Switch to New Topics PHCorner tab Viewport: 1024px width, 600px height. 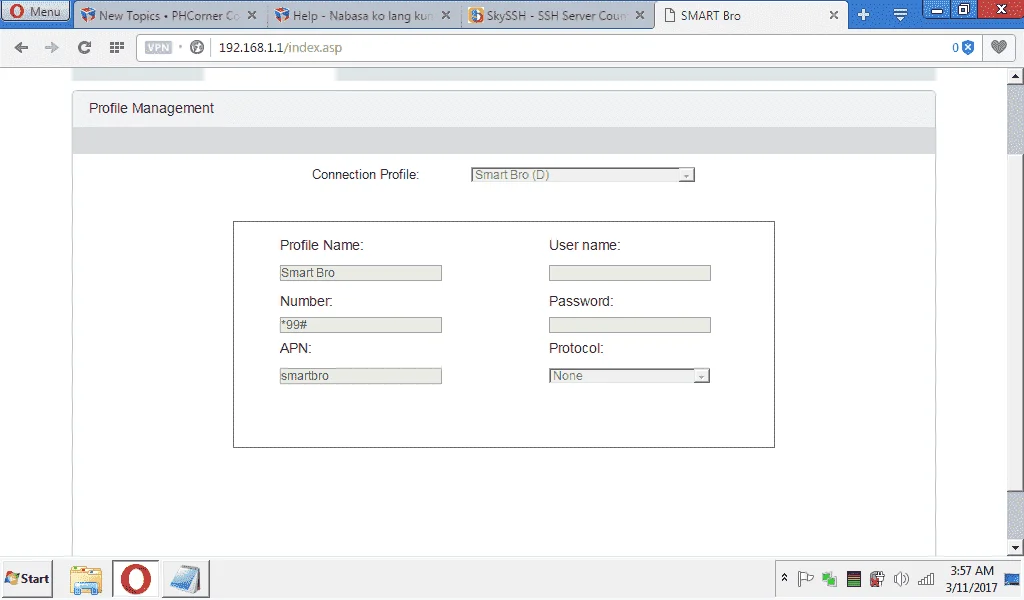(170, 15)
